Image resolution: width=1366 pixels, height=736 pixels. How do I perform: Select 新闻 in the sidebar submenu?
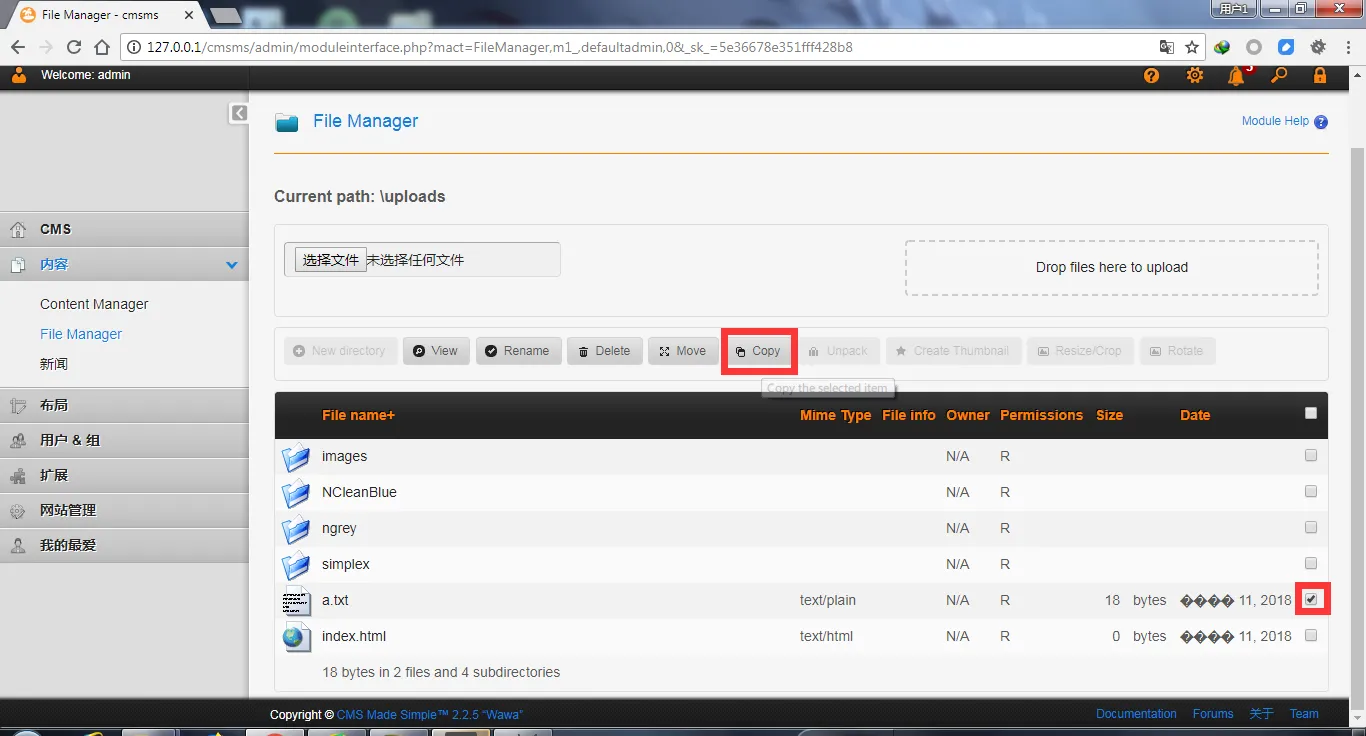click(x=54, y=364)
